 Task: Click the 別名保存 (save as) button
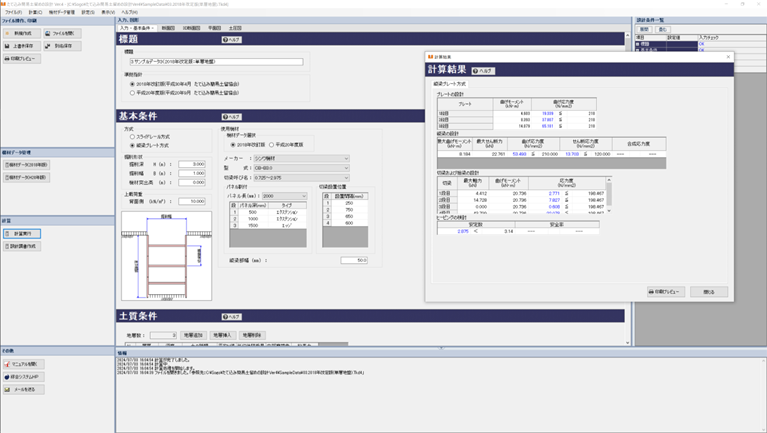tap(62, 46)
